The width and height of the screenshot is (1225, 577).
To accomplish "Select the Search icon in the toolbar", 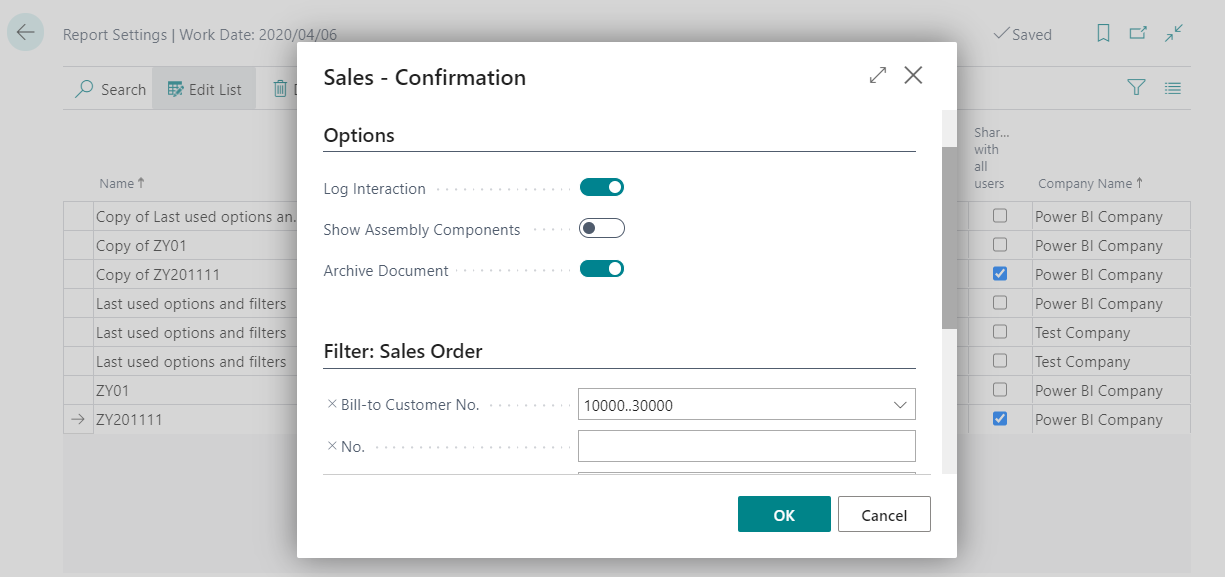I will pyautogui.click(x=108, y=88).
